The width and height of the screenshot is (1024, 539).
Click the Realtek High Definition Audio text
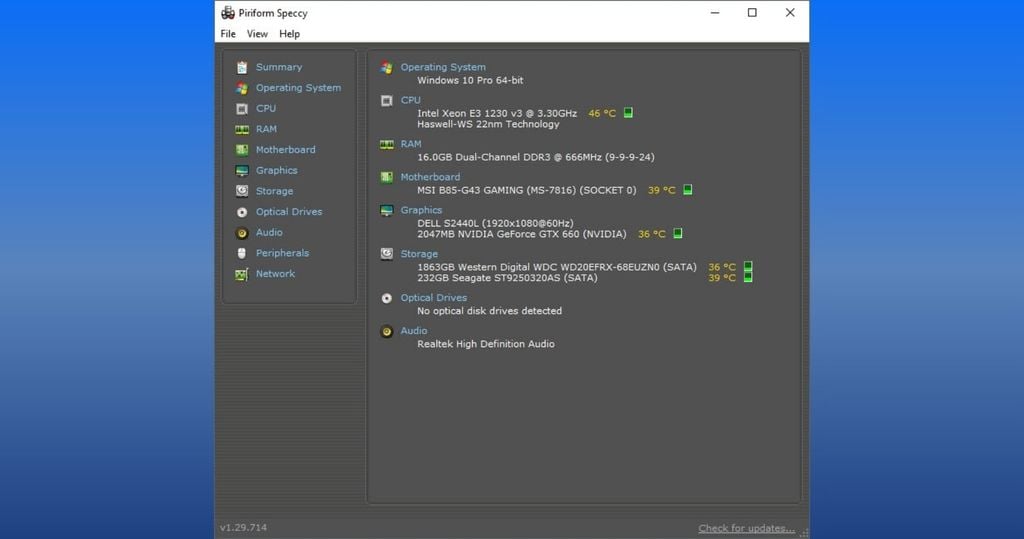click(x=486, y=344)
